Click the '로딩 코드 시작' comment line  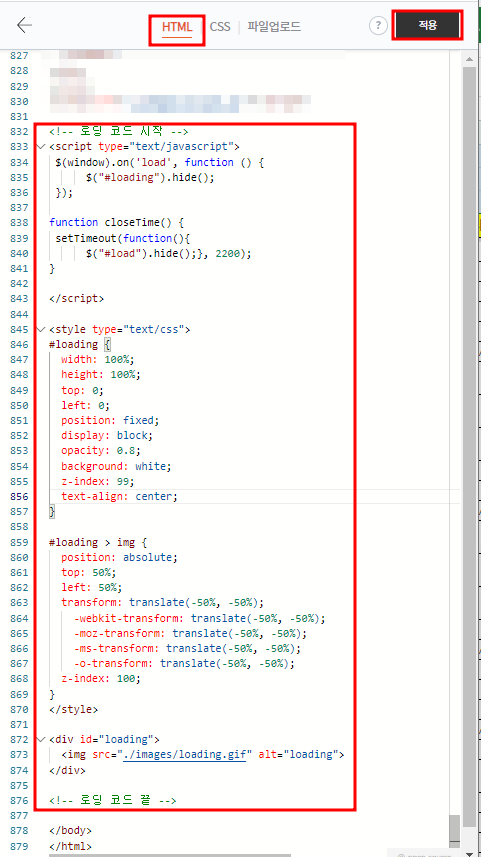[119, 131]
